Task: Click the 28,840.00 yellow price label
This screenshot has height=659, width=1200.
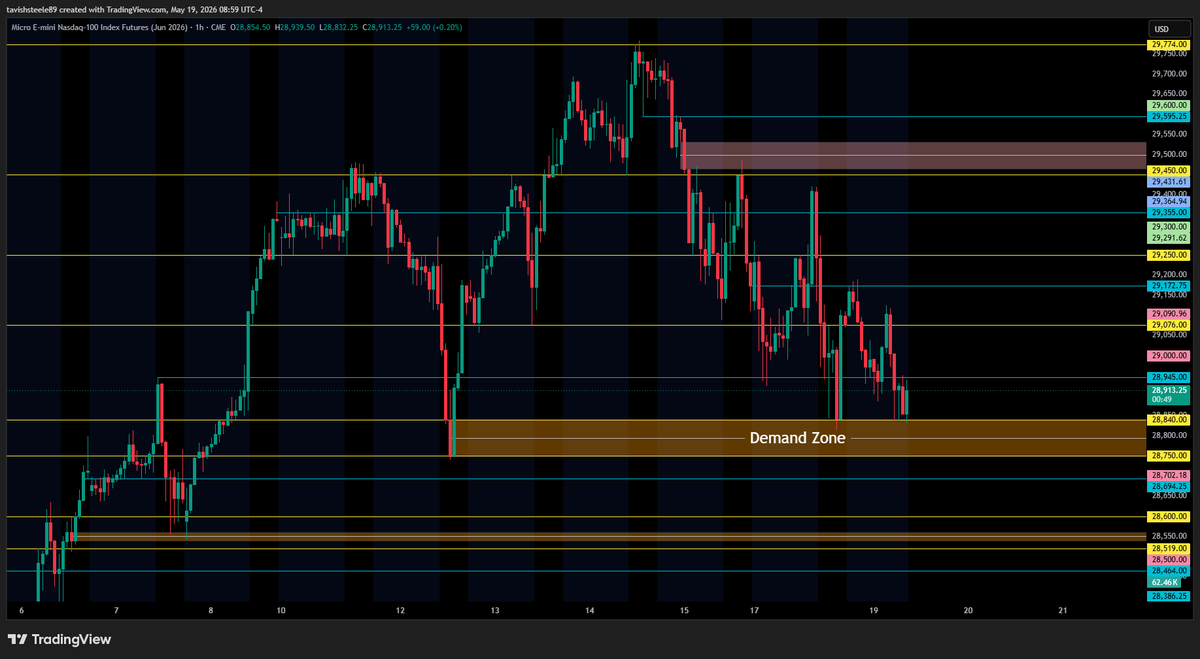Action: [1168, 421]
